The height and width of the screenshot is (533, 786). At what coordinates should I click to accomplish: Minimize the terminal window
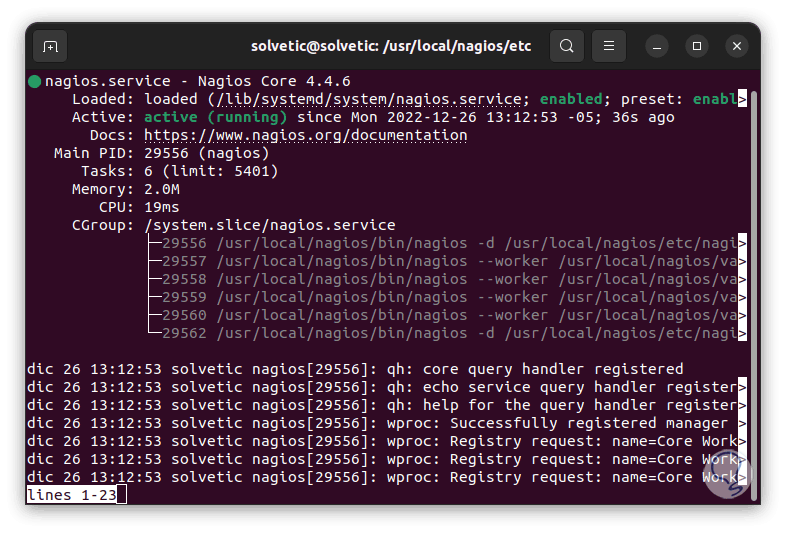point(657,47)
